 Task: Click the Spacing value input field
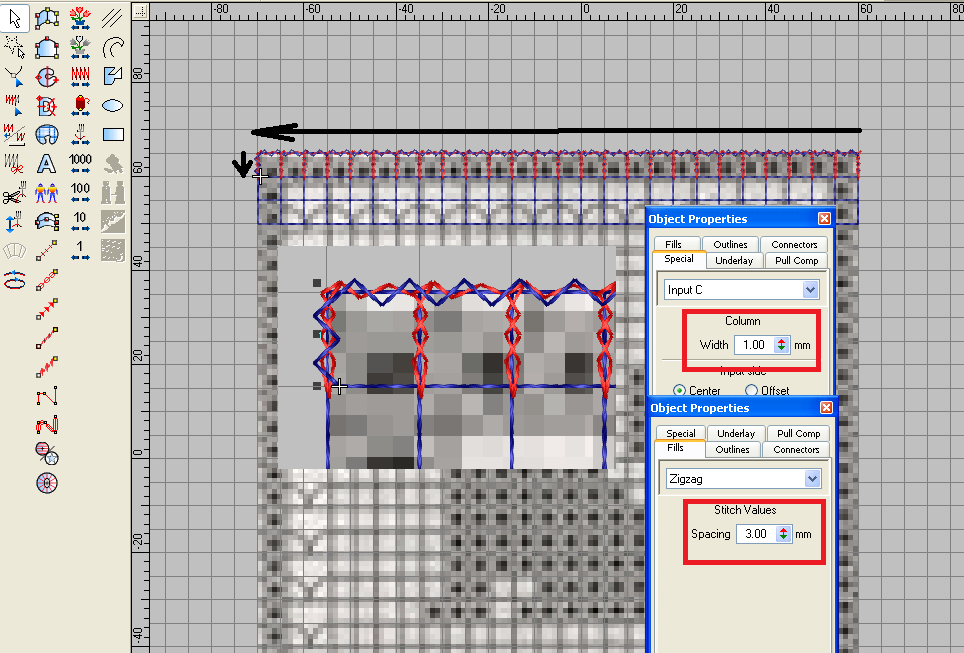pos(755,534)
